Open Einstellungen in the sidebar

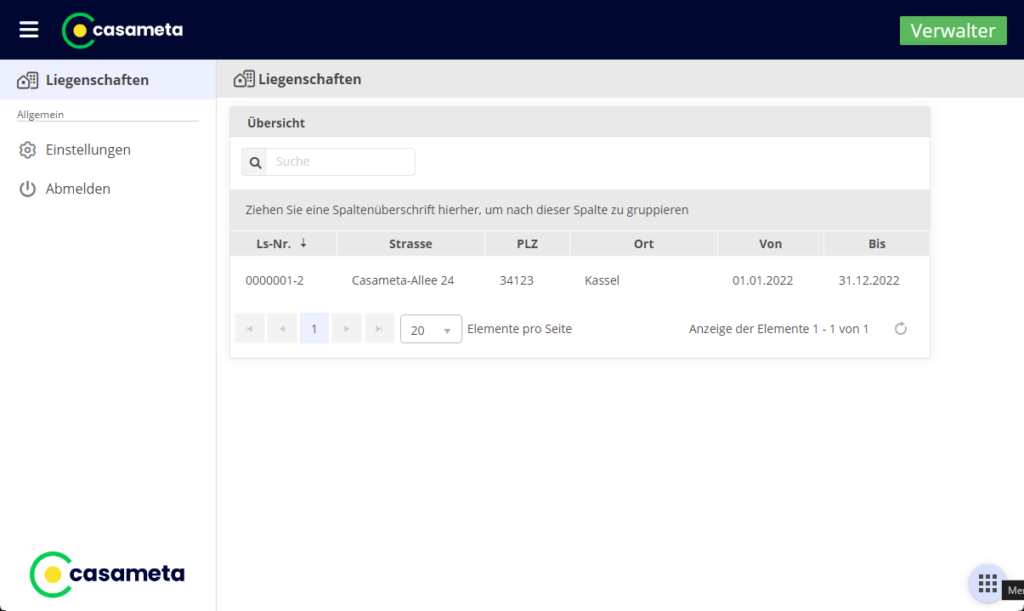point(88,149)
